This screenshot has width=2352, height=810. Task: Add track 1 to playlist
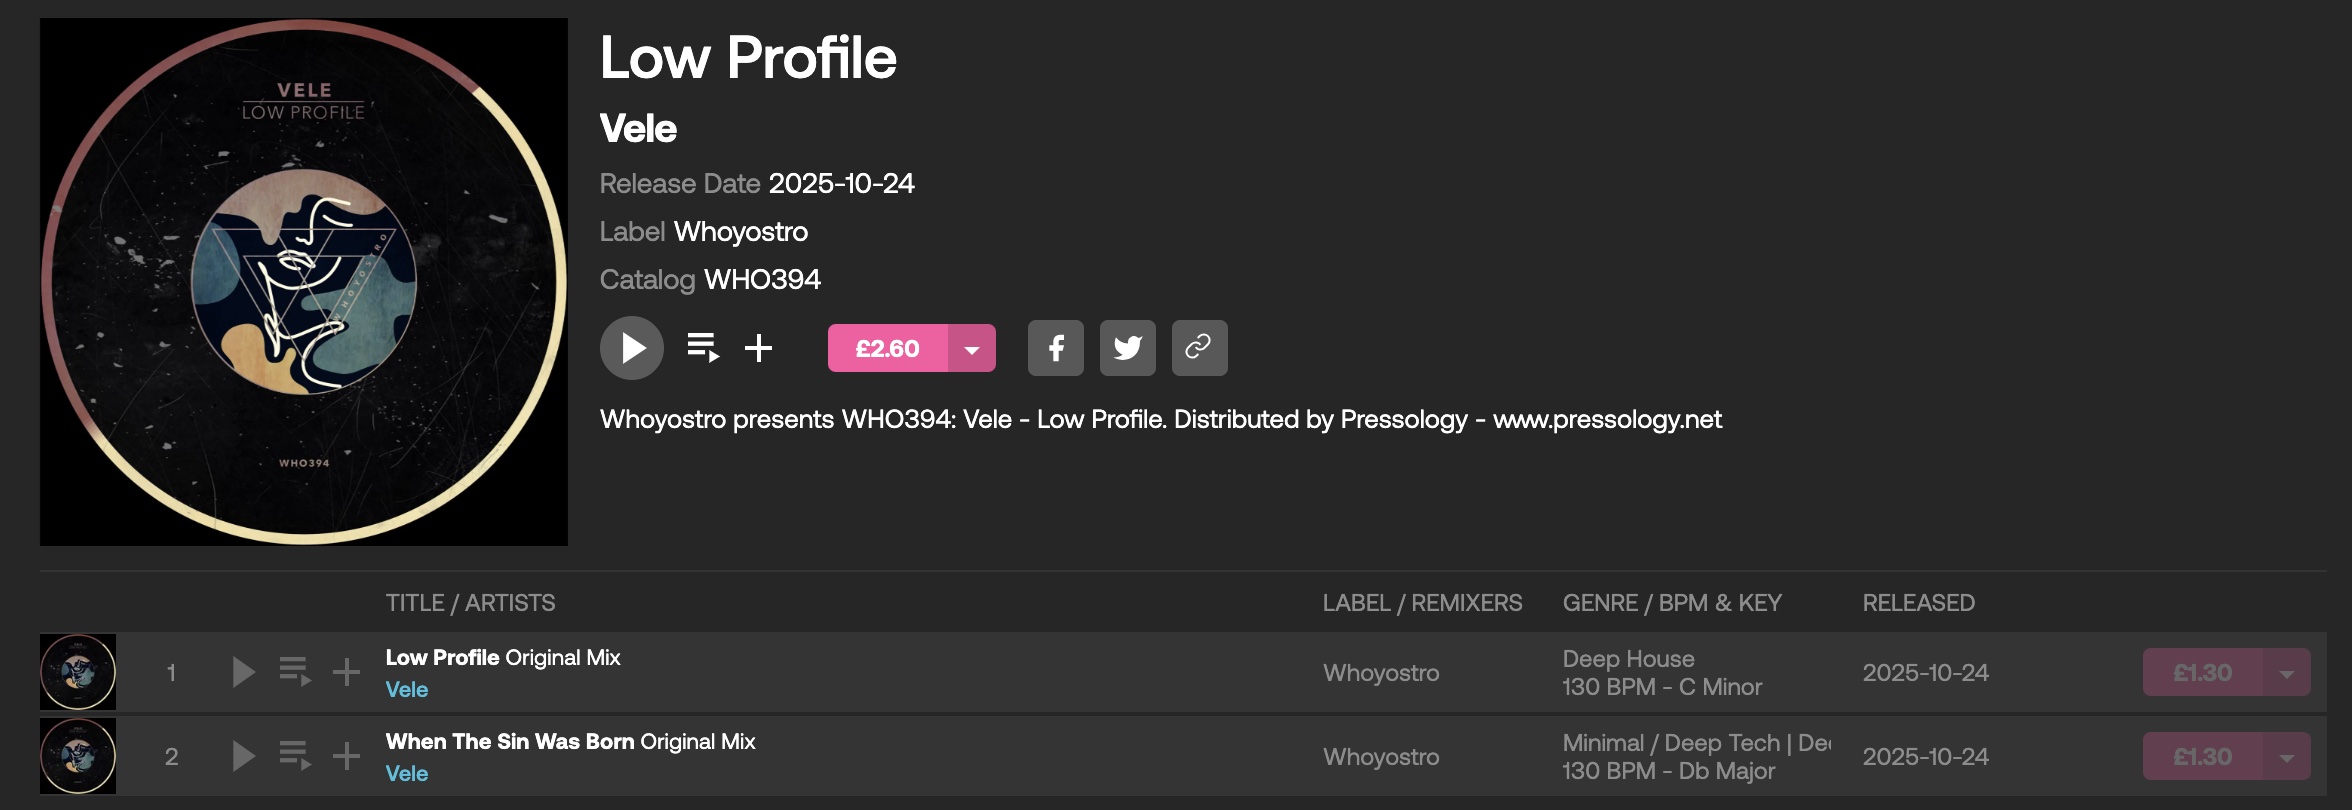point(346,672)
